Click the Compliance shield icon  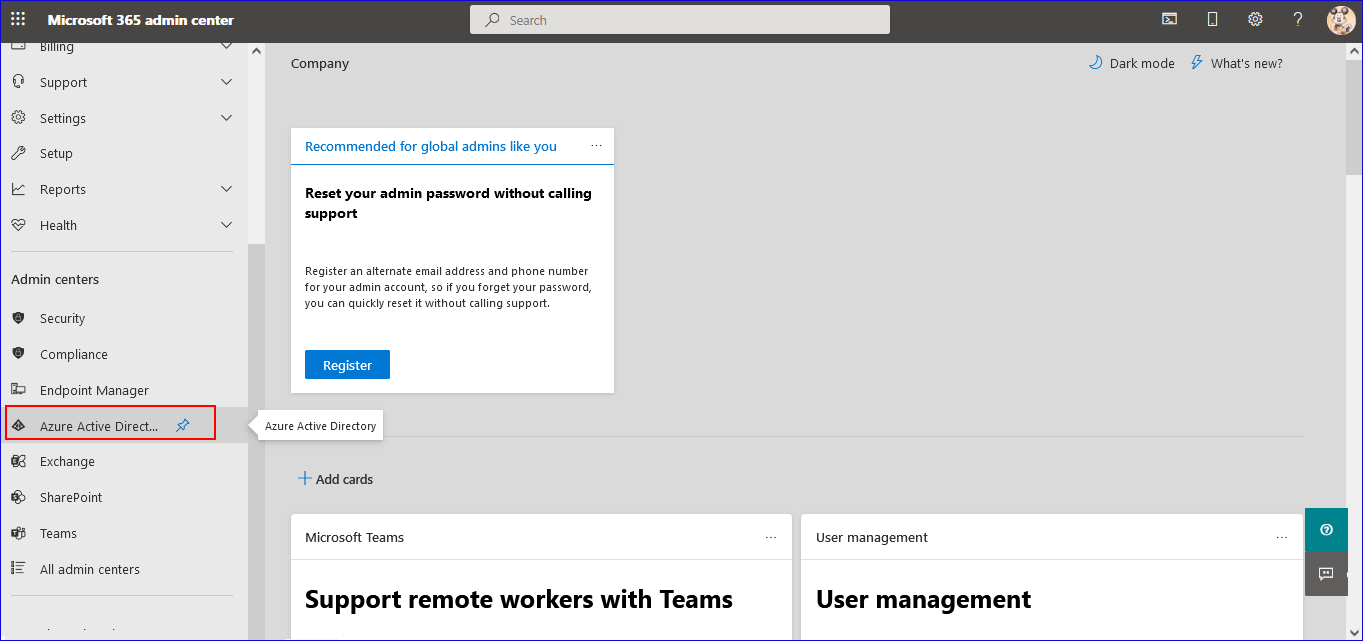click(x=18, y=354)
